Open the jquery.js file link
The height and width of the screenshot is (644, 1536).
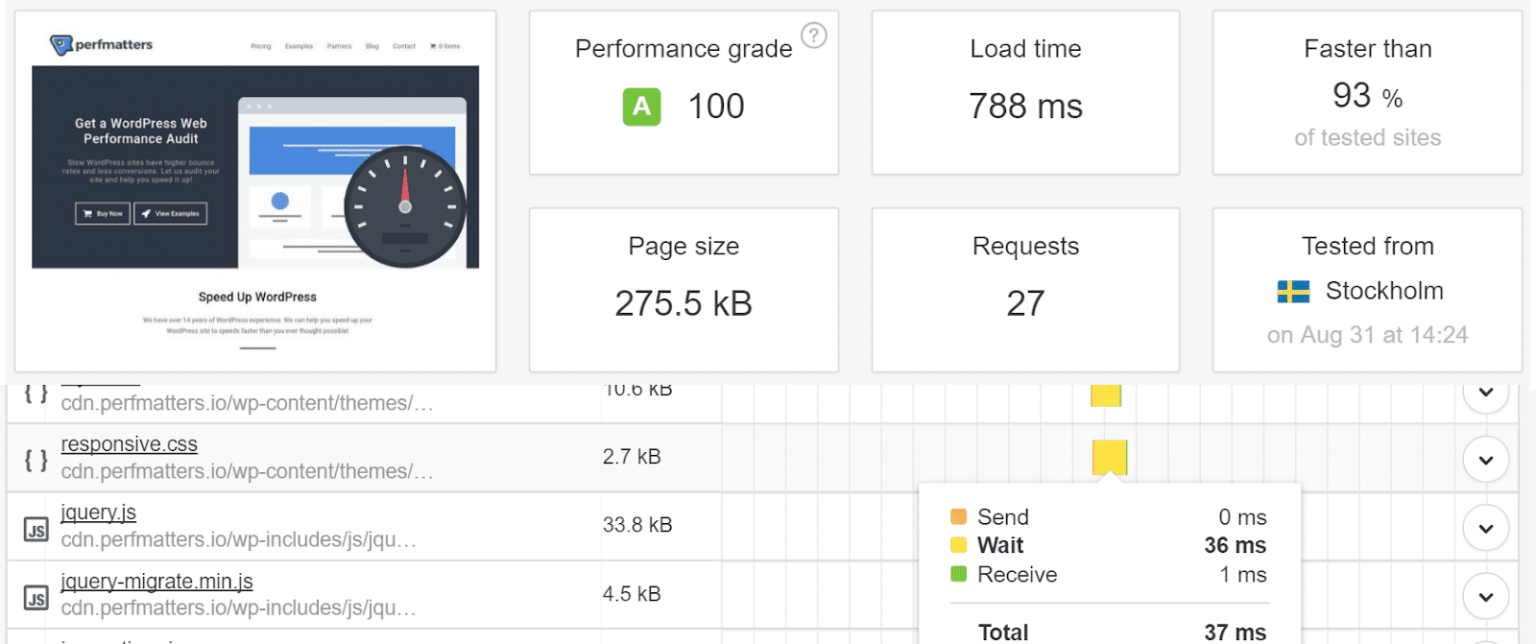97,512
